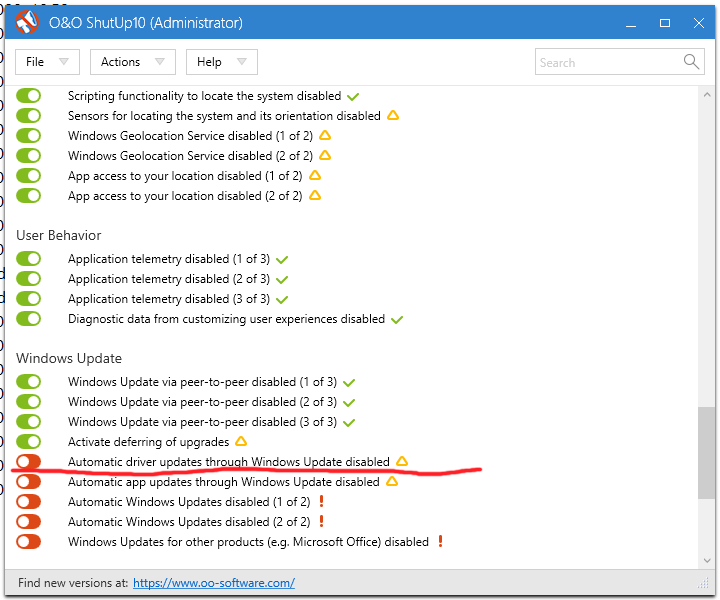Click the scrollbar down arrow
This screenshot has width=720, height=600.
pyautogui.click(x=707, y=561)
